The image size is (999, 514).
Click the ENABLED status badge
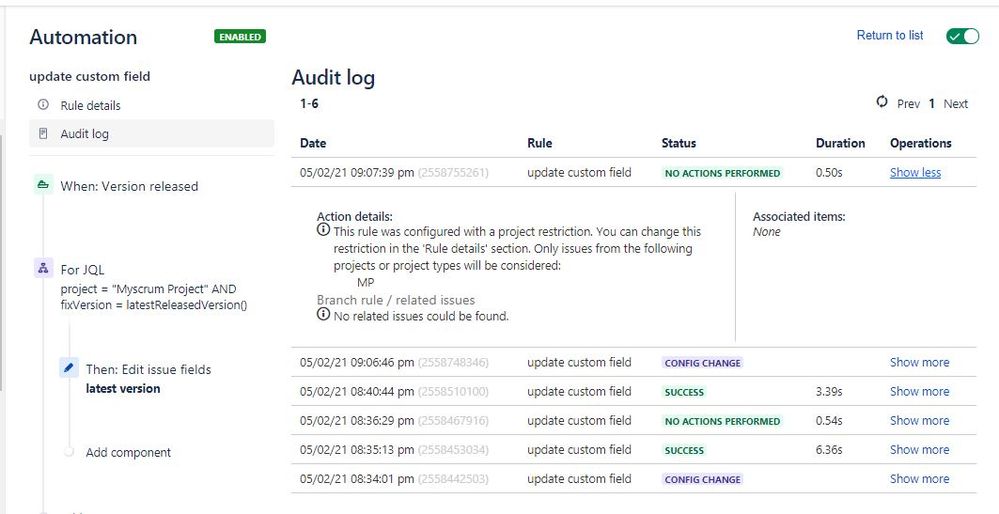pyautogui.click(x=240, y=37)
